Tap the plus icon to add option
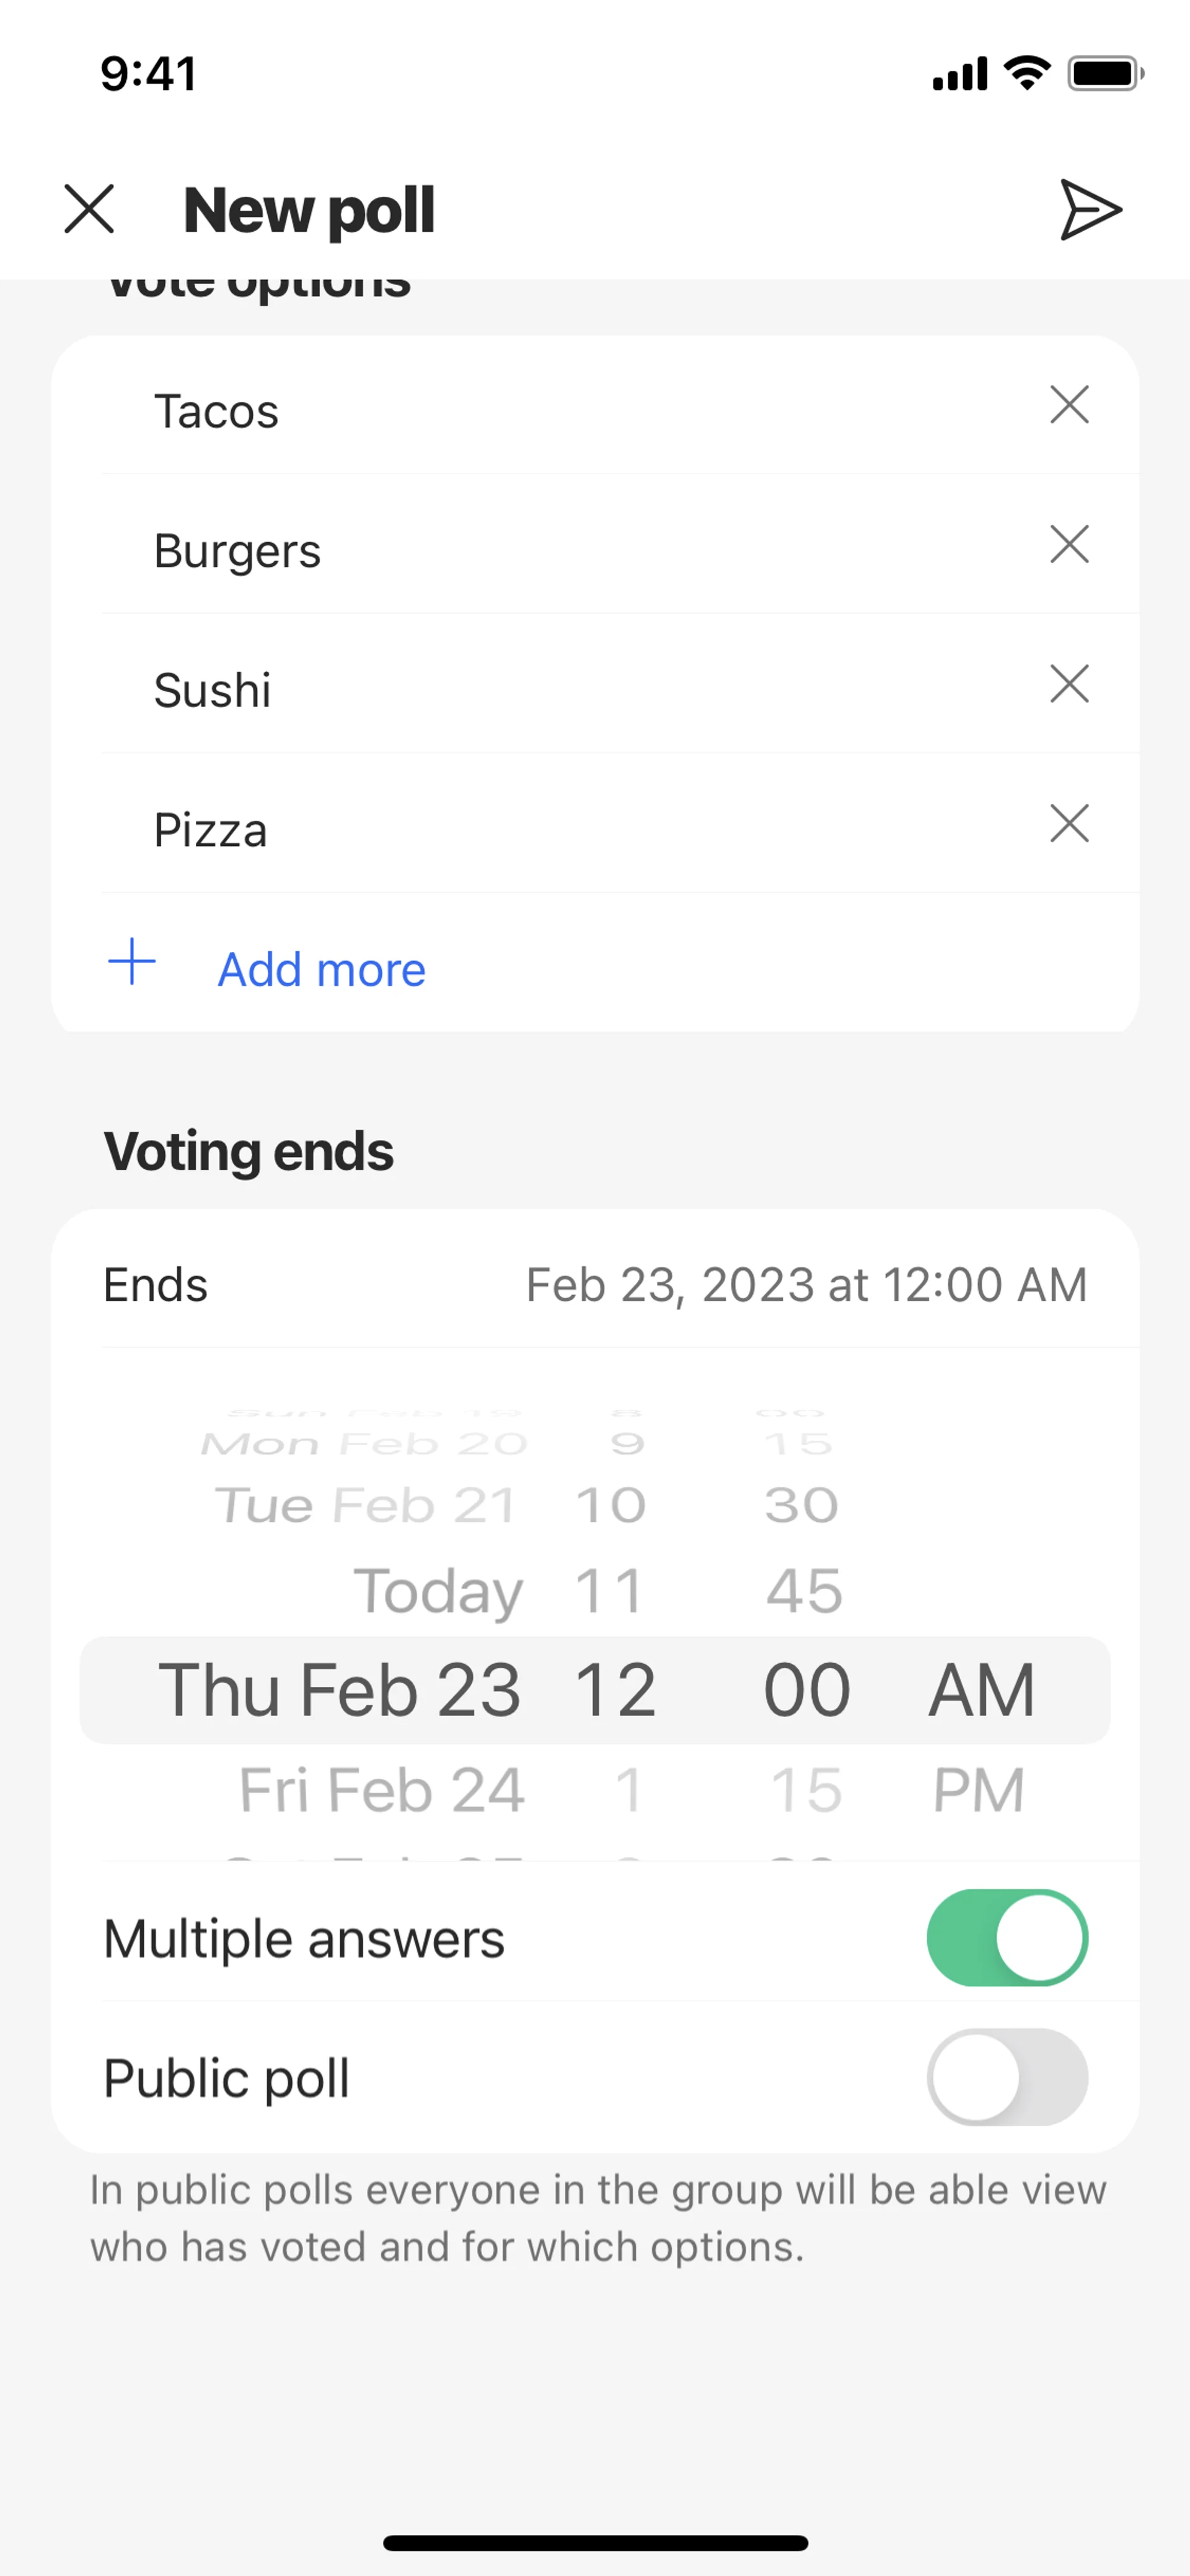 click(x=132, y=962)
